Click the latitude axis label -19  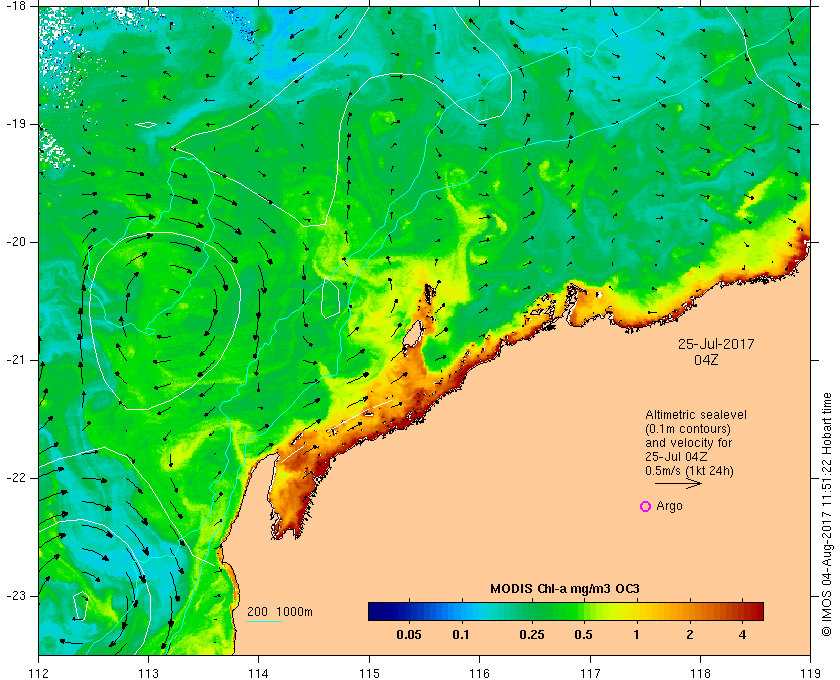click(15, 124)
